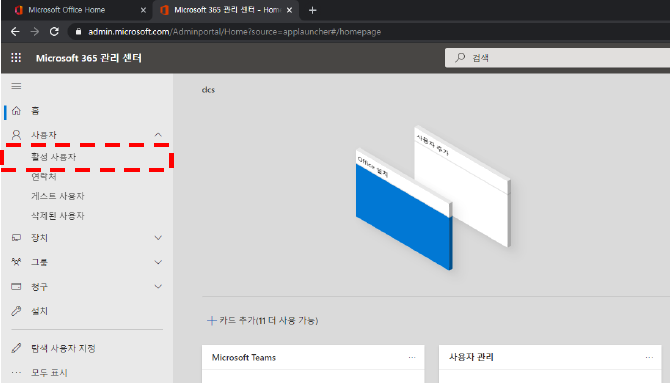Screen dimensions: 670x383
Task: Click the Microsoft Teams card title
Action: click(x=244, y=357)
